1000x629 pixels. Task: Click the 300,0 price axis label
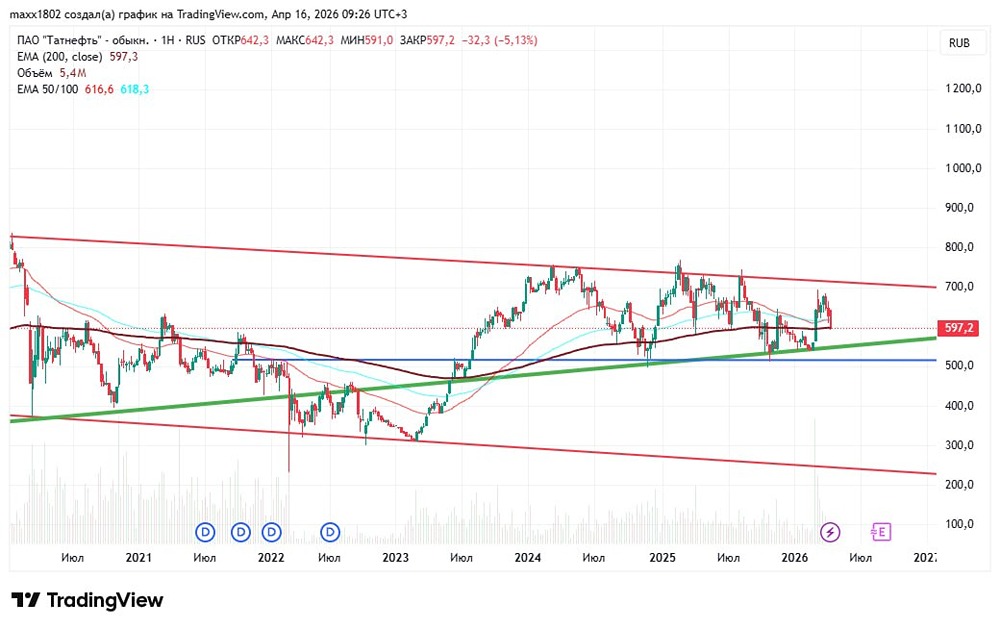(x=959, y=445)
